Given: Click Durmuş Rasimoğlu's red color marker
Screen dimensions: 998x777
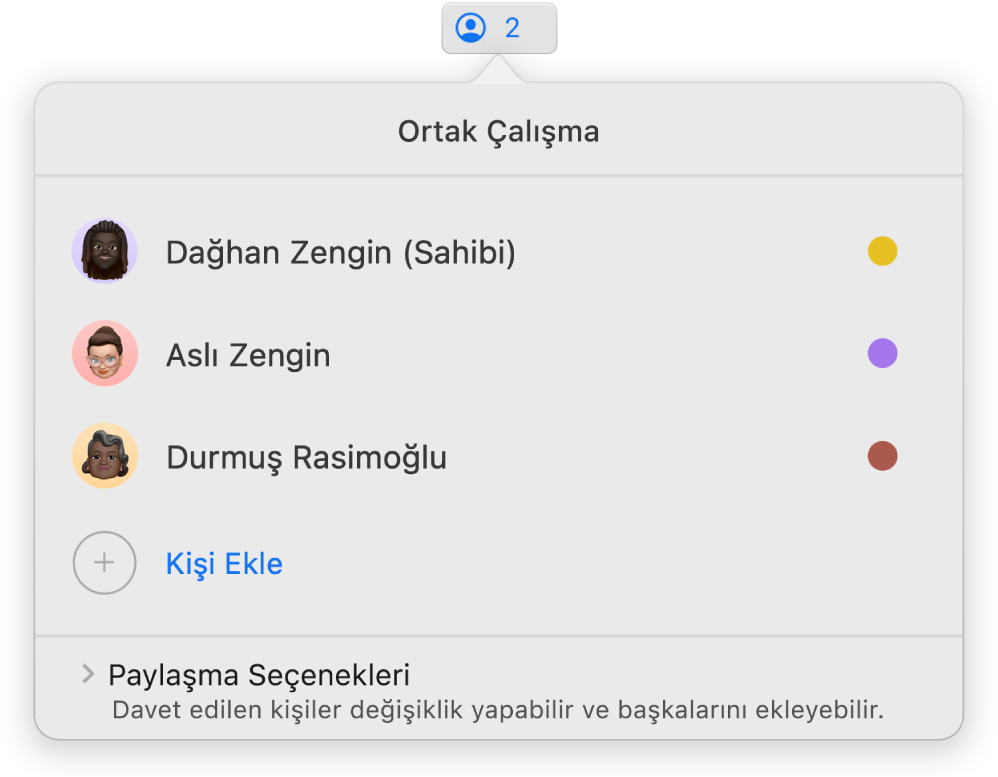Looking at the screenshot, I should click(881, 456).
